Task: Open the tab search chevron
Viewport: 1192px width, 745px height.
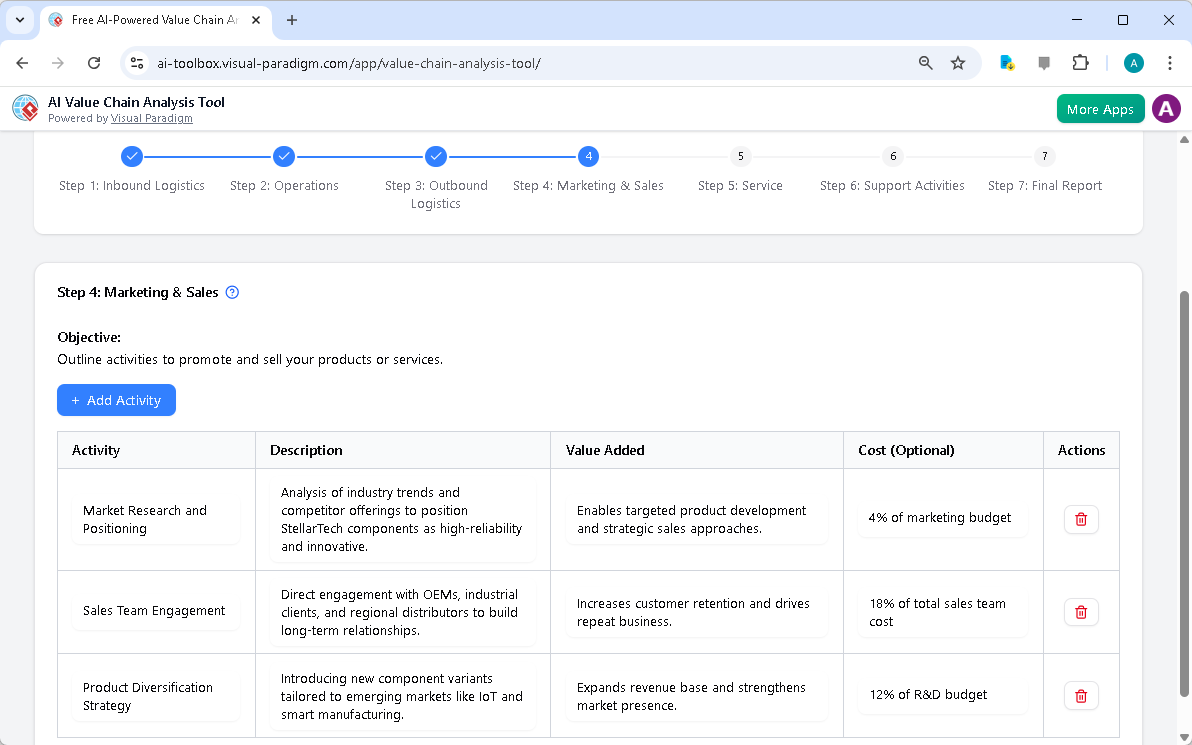Action: click(19, 20)
